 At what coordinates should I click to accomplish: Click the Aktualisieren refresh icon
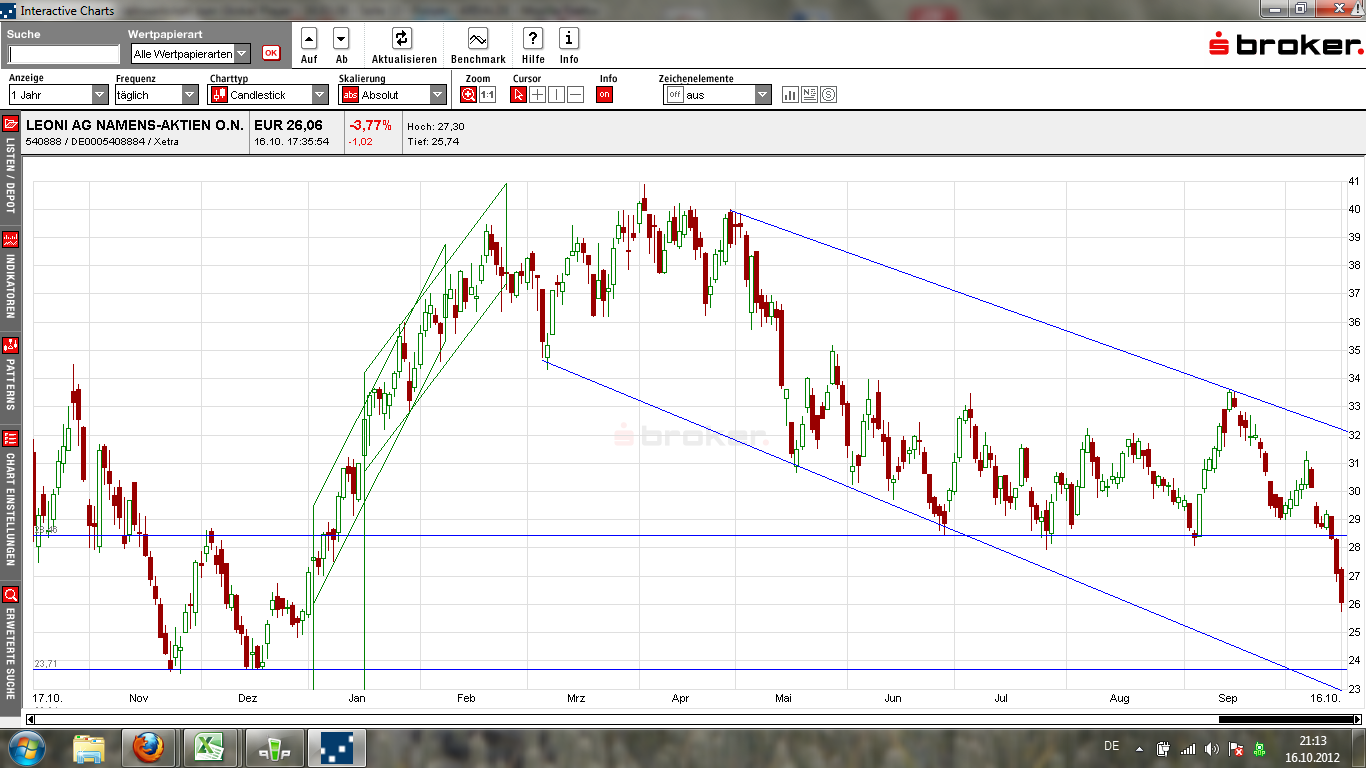401,39
